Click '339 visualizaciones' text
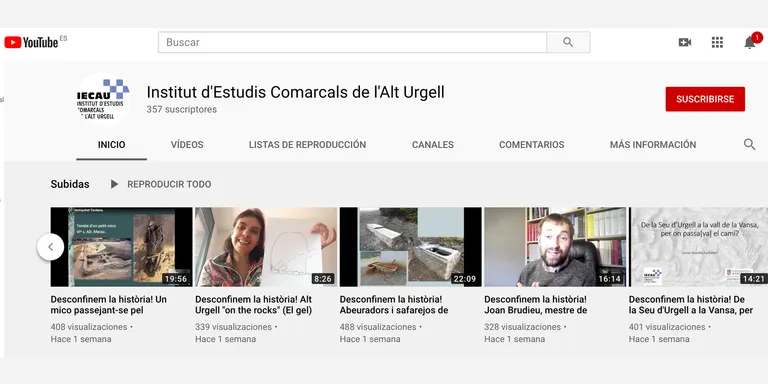The width and height of the screenshot is (768, 384). pyautogui.click(x=233, y=327)
